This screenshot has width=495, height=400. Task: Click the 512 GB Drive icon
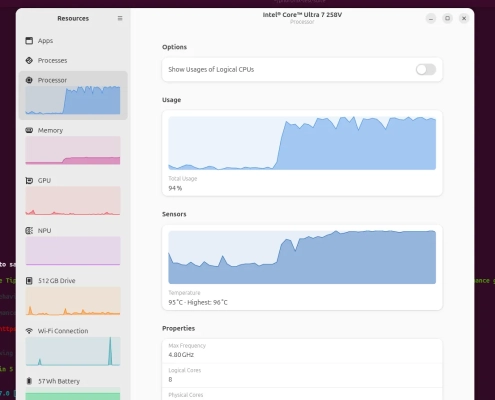[29, 281]
